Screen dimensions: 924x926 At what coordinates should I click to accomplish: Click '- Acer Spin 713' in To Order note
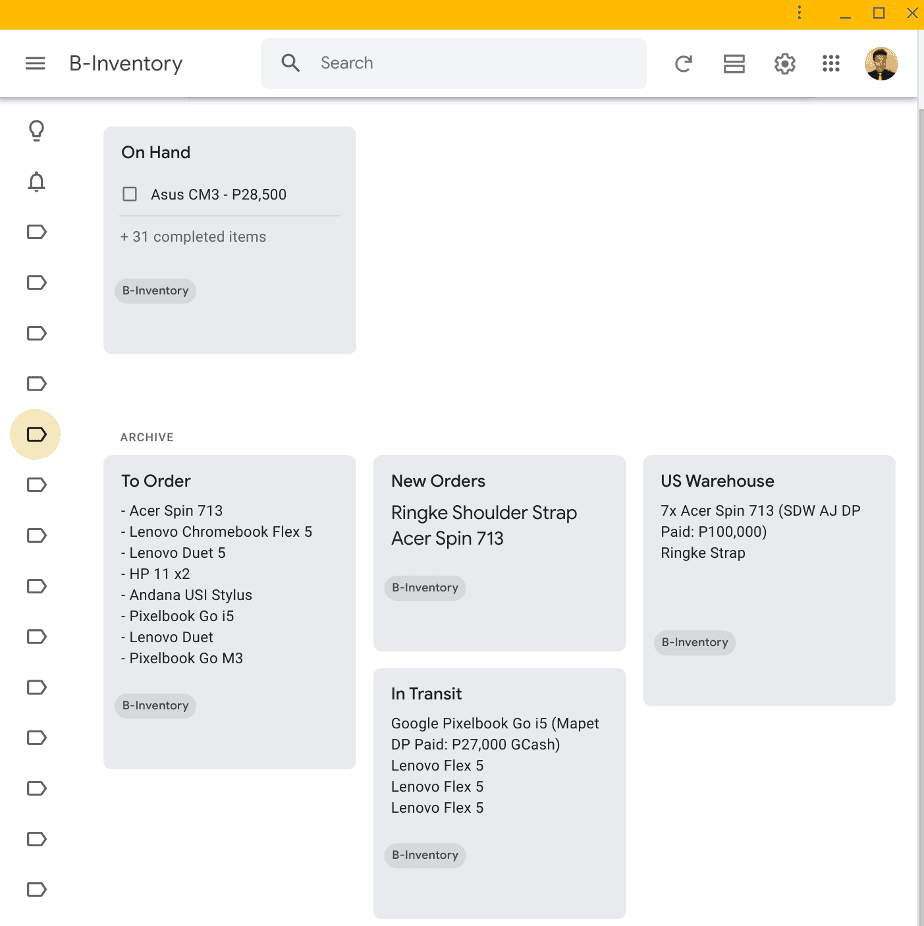[172, 511]
